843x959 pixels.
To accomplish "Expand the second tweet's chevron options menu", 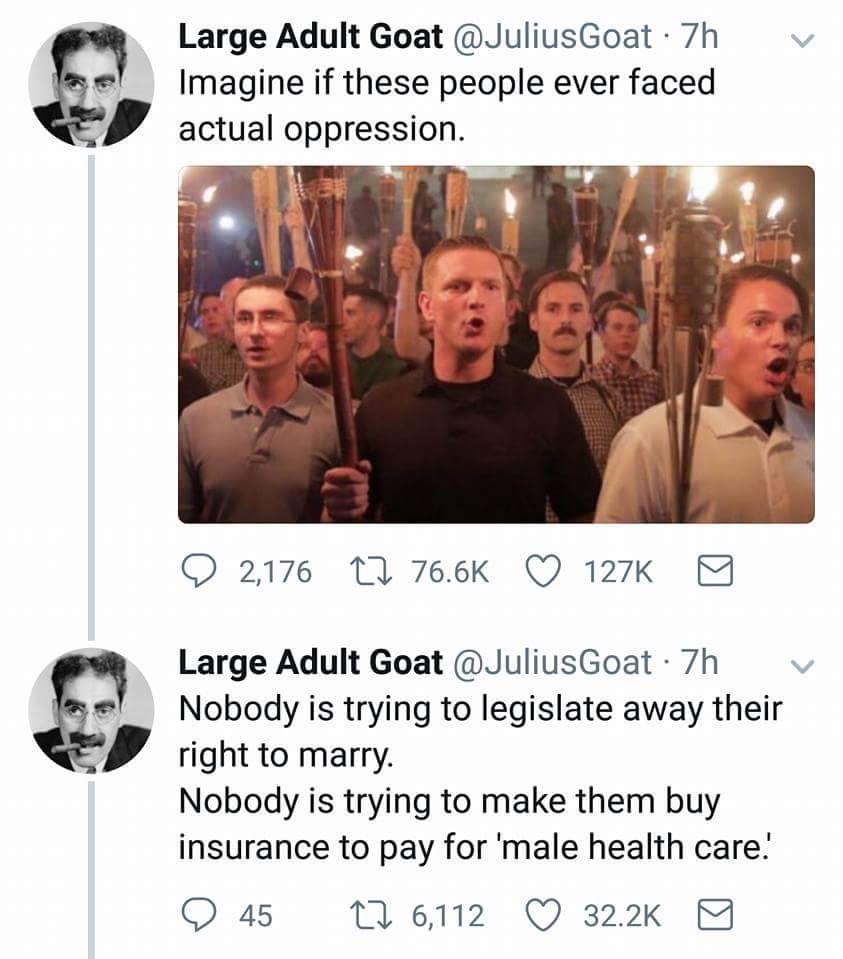I will [798, 664].
